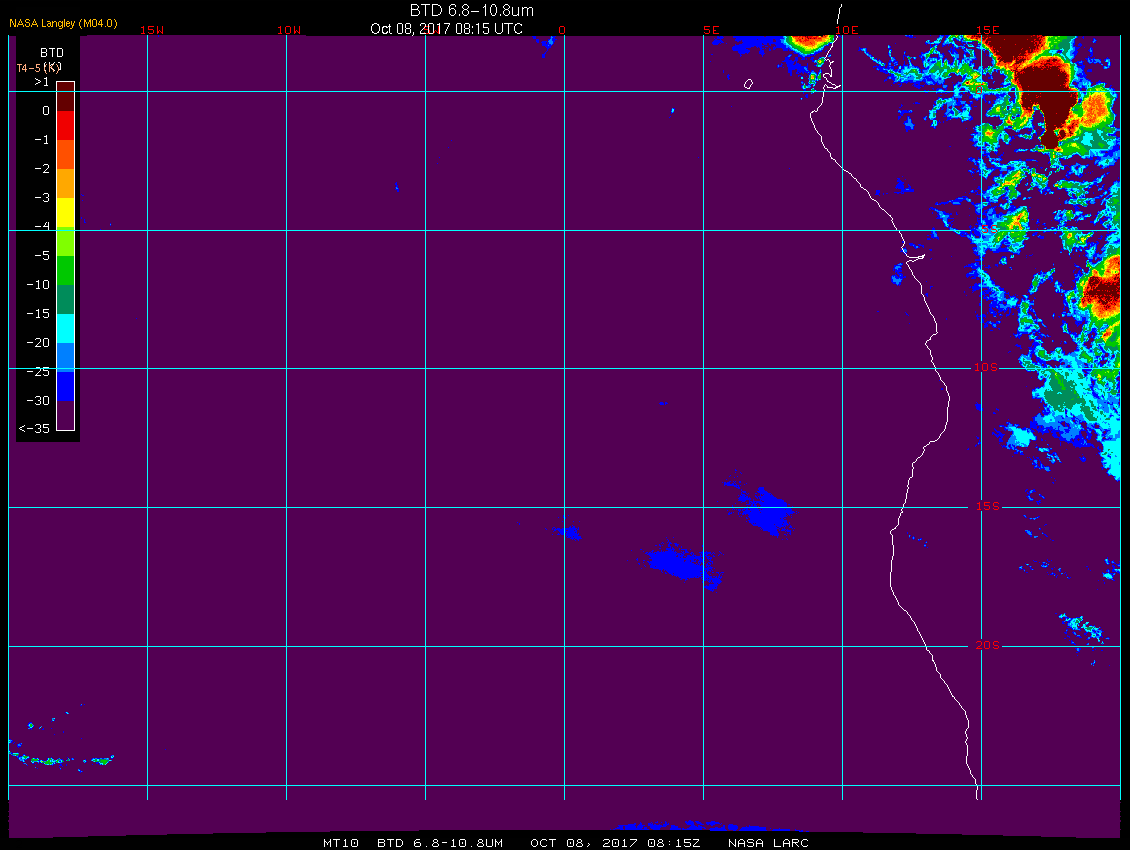Click the '<-35' legend value
The height and width of the screenshot is (850, 1130).
click(34, 428)
